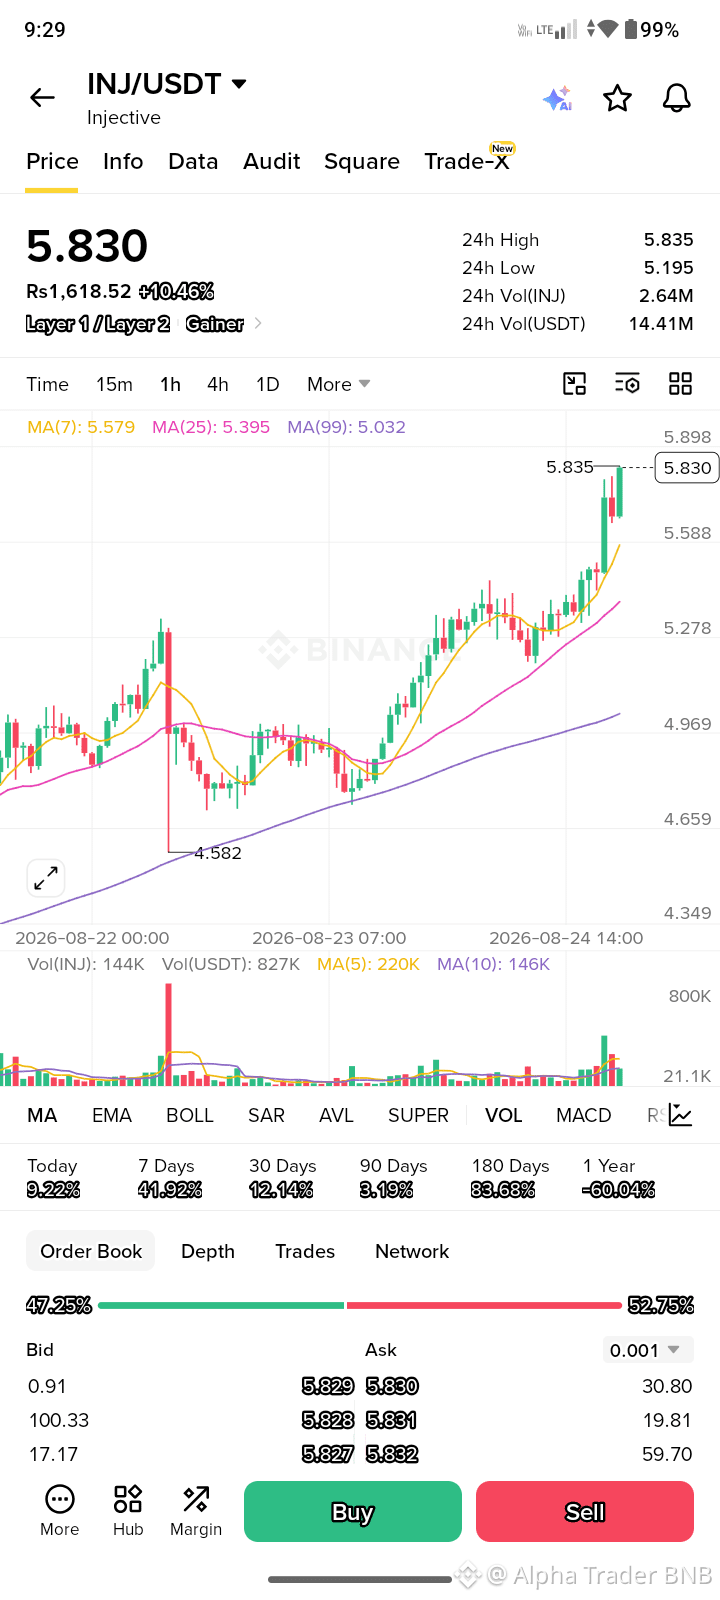The width and height of the screenshot is (720, 1600).
Task: Tap the 5.830 current price label on chart
Action: [x=687, y=468]
